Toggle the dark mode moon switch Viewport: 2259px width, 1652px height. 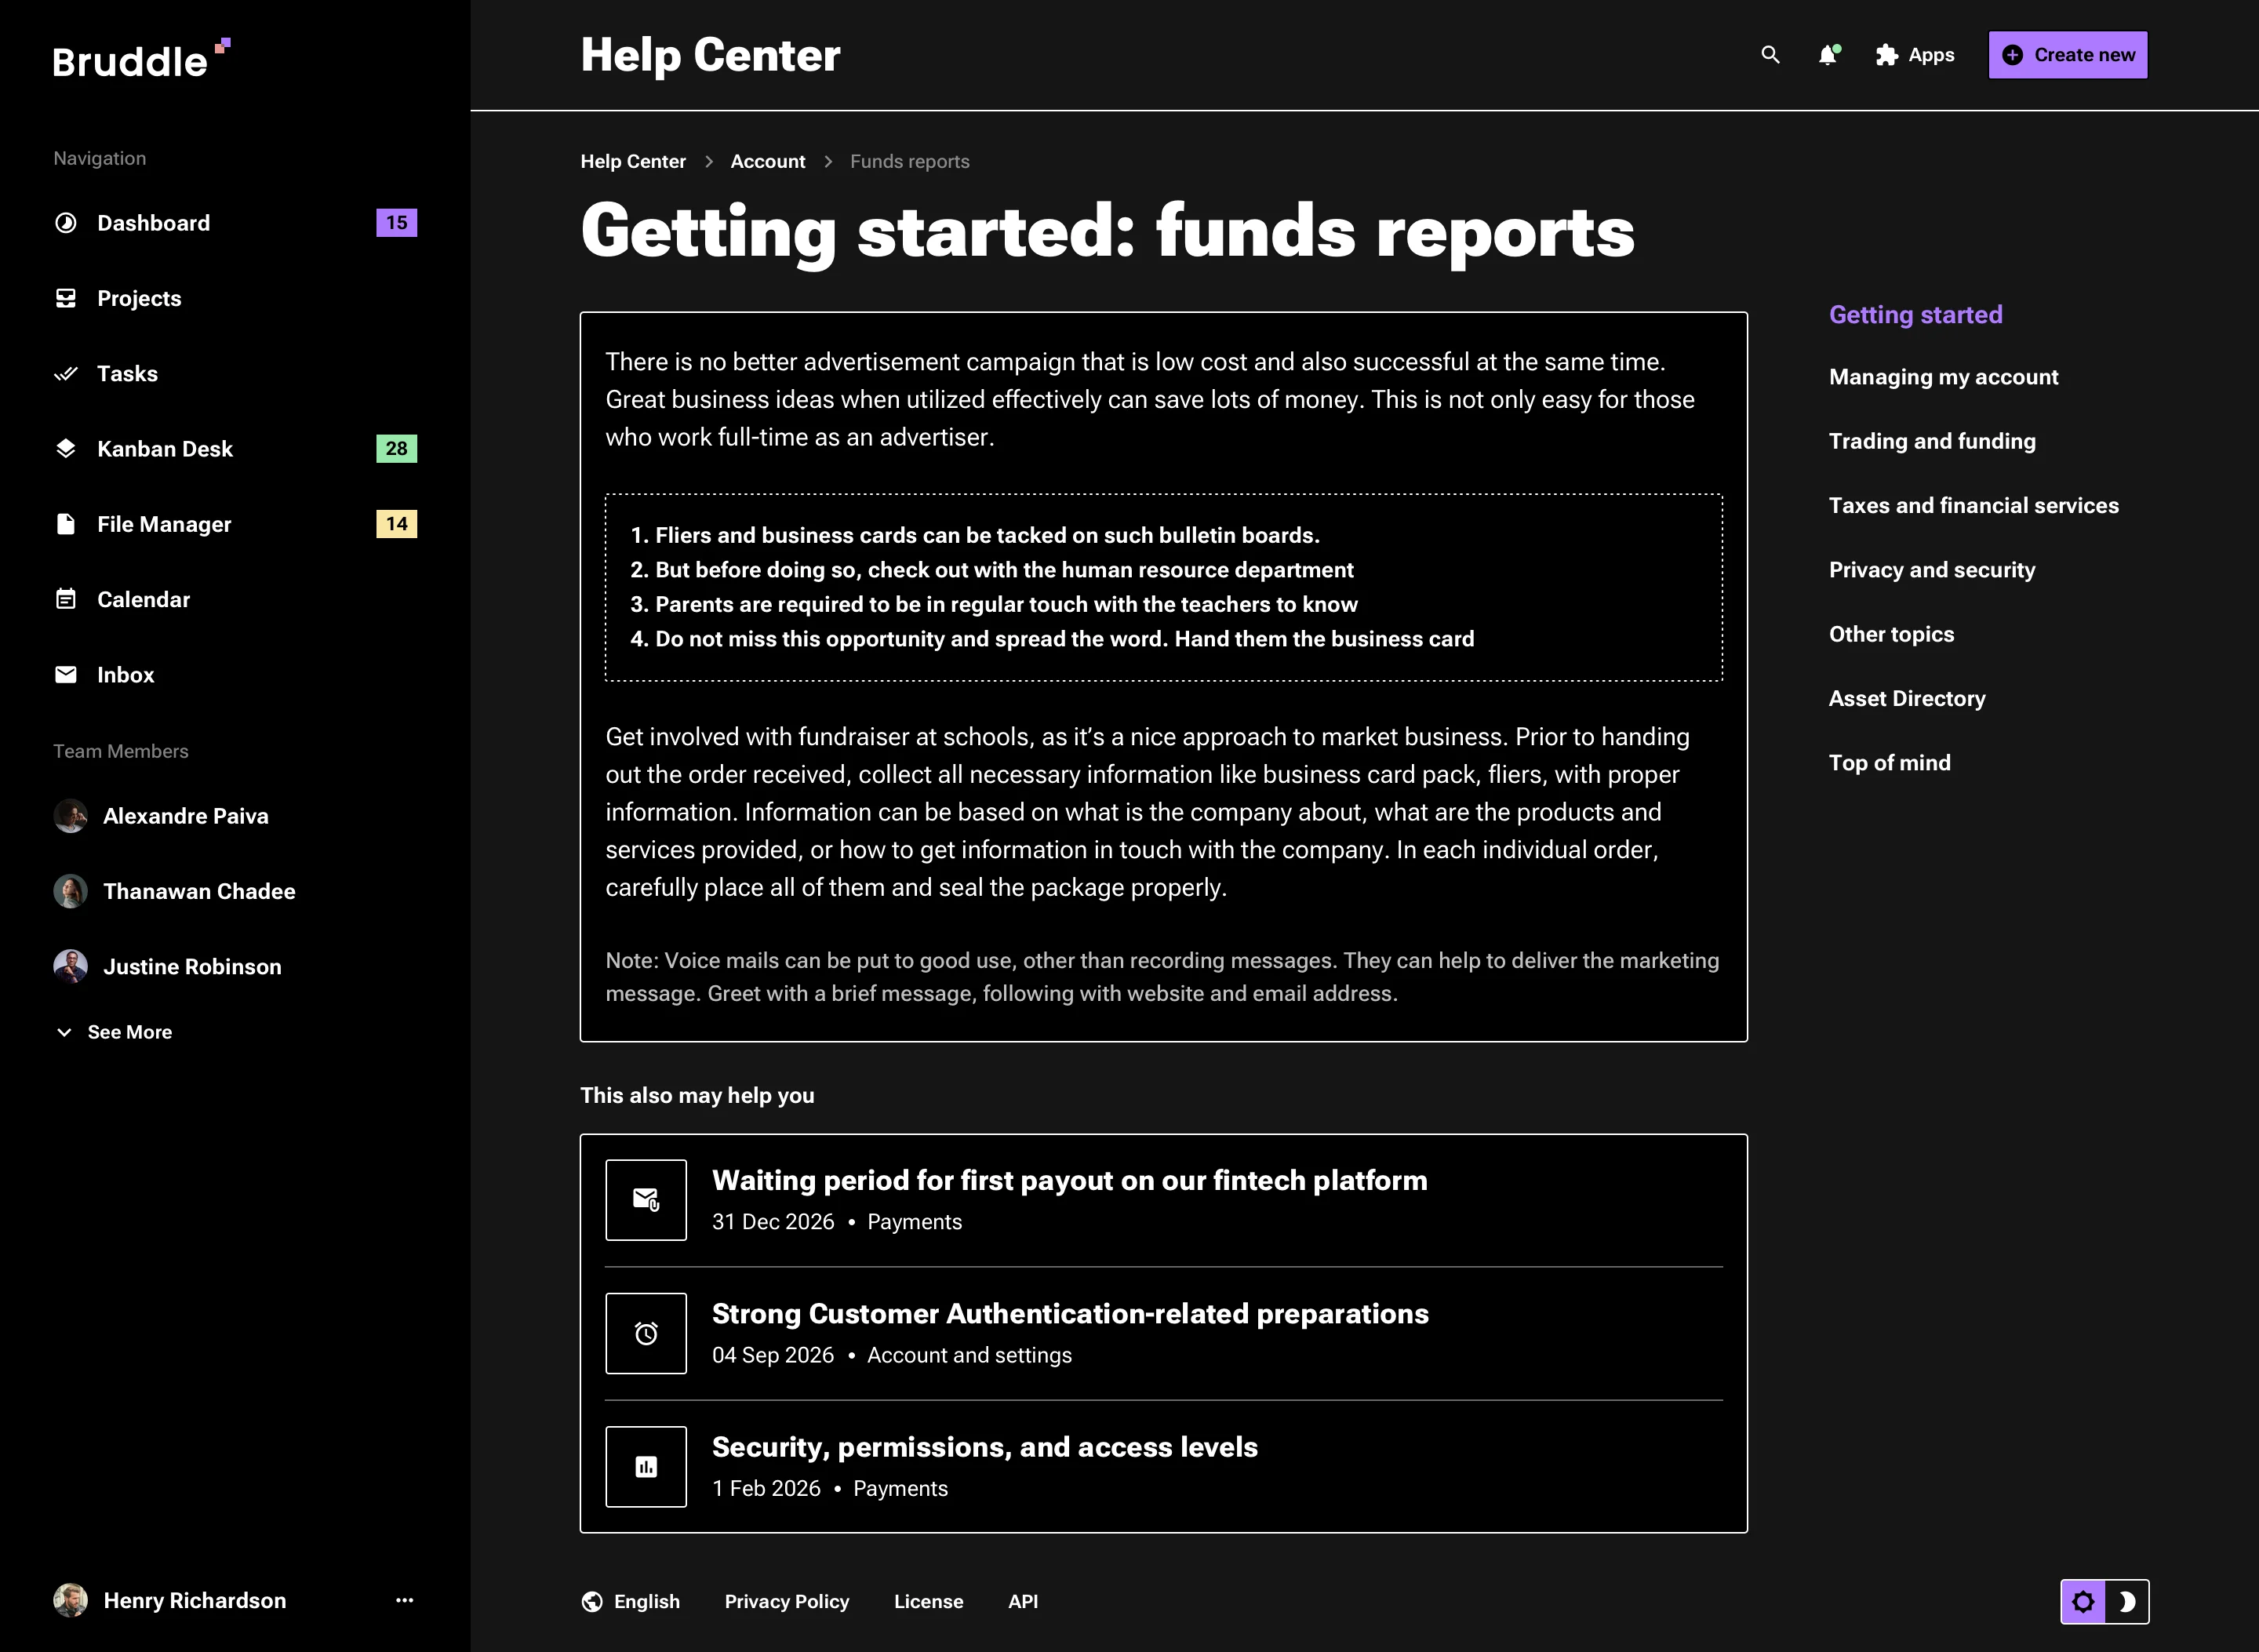click(2128, 1601)
